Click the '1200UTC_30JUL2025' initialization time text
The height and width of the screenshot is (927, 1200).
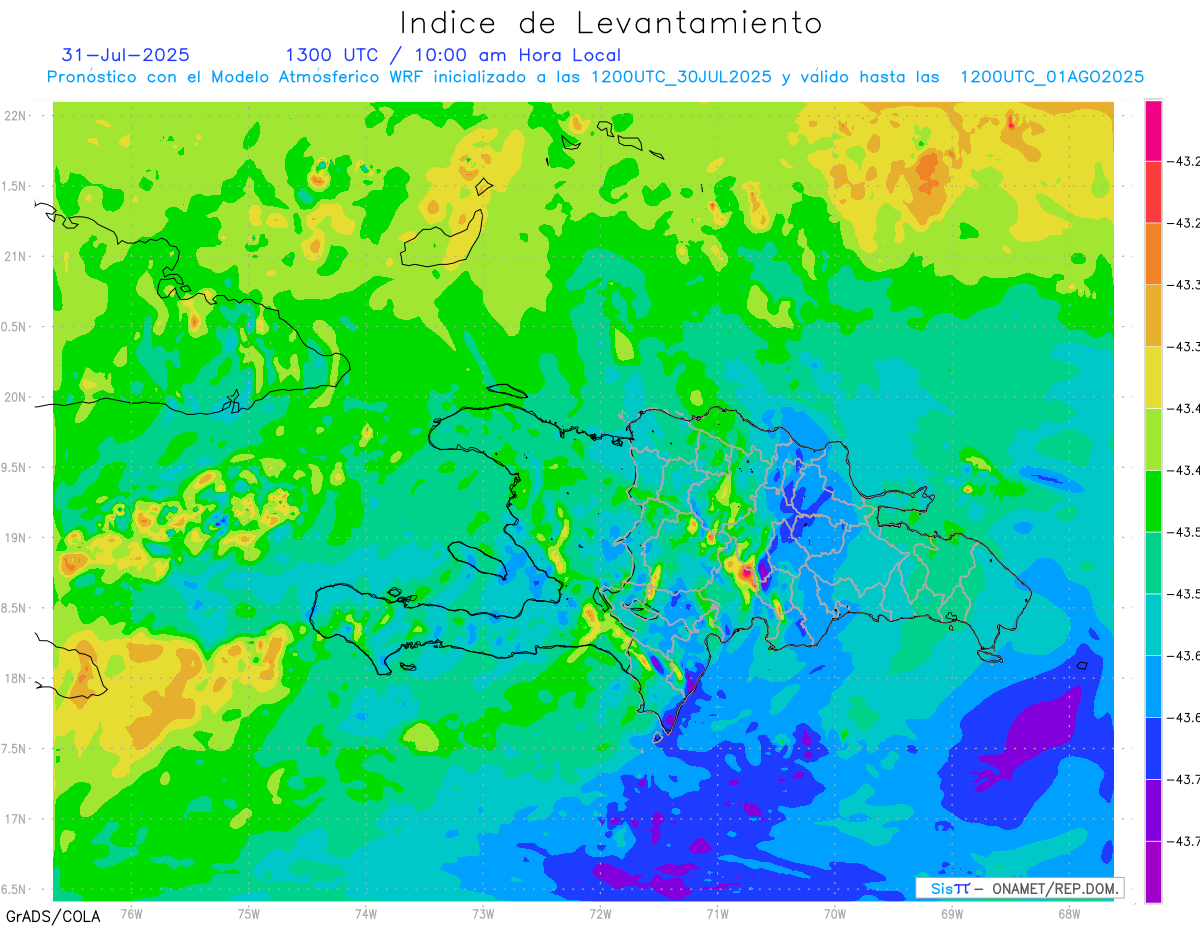[681, 77]
